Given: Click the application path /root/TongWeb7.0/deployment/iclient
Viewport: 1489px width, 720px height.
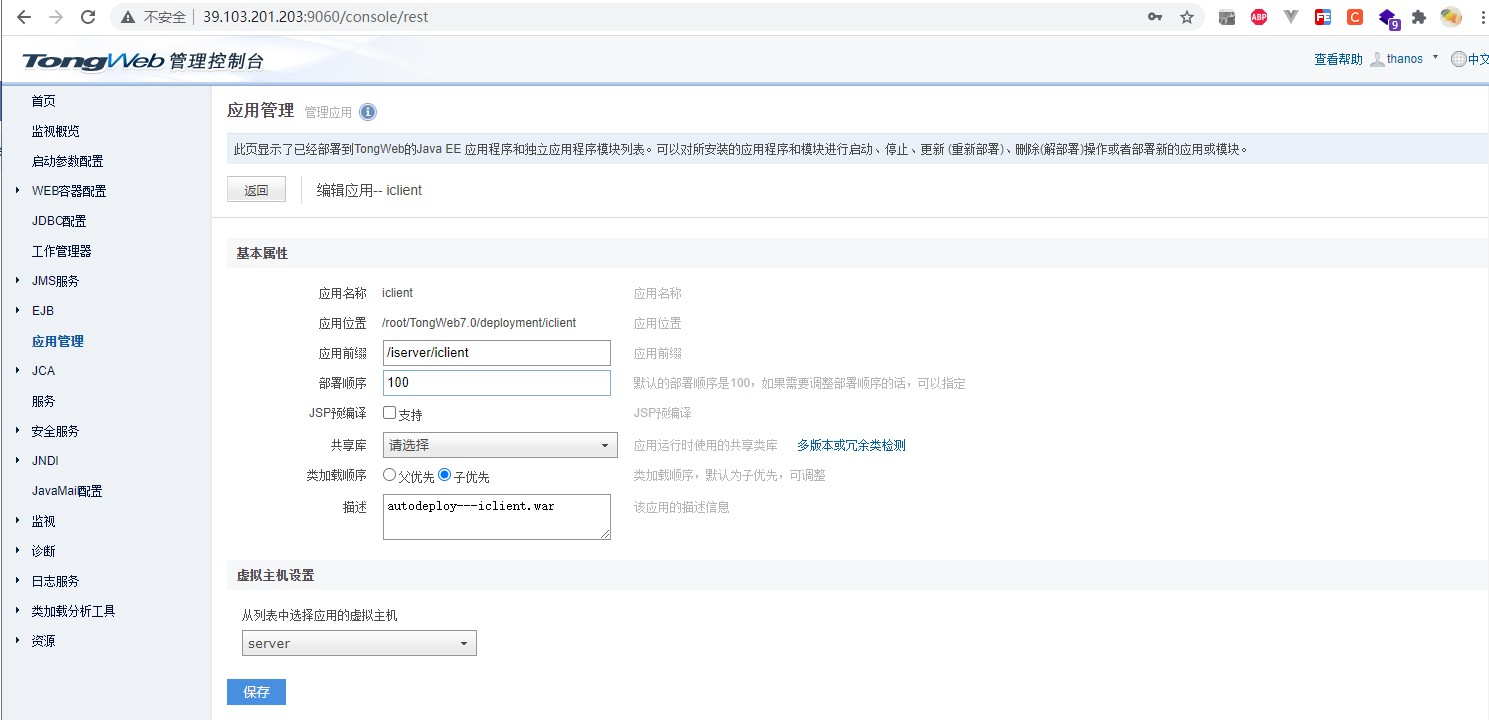Looking at the screenshot, I should click(x=479, y=323).
